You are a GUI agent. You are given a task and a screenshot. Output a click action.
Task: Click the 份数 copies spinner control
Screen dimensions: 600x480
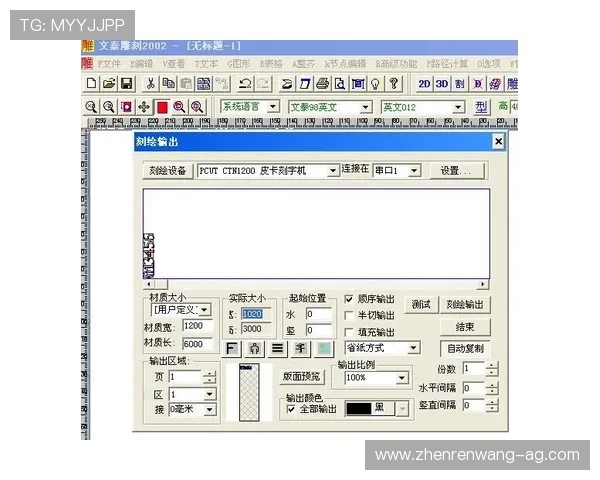tap(492, 369)
